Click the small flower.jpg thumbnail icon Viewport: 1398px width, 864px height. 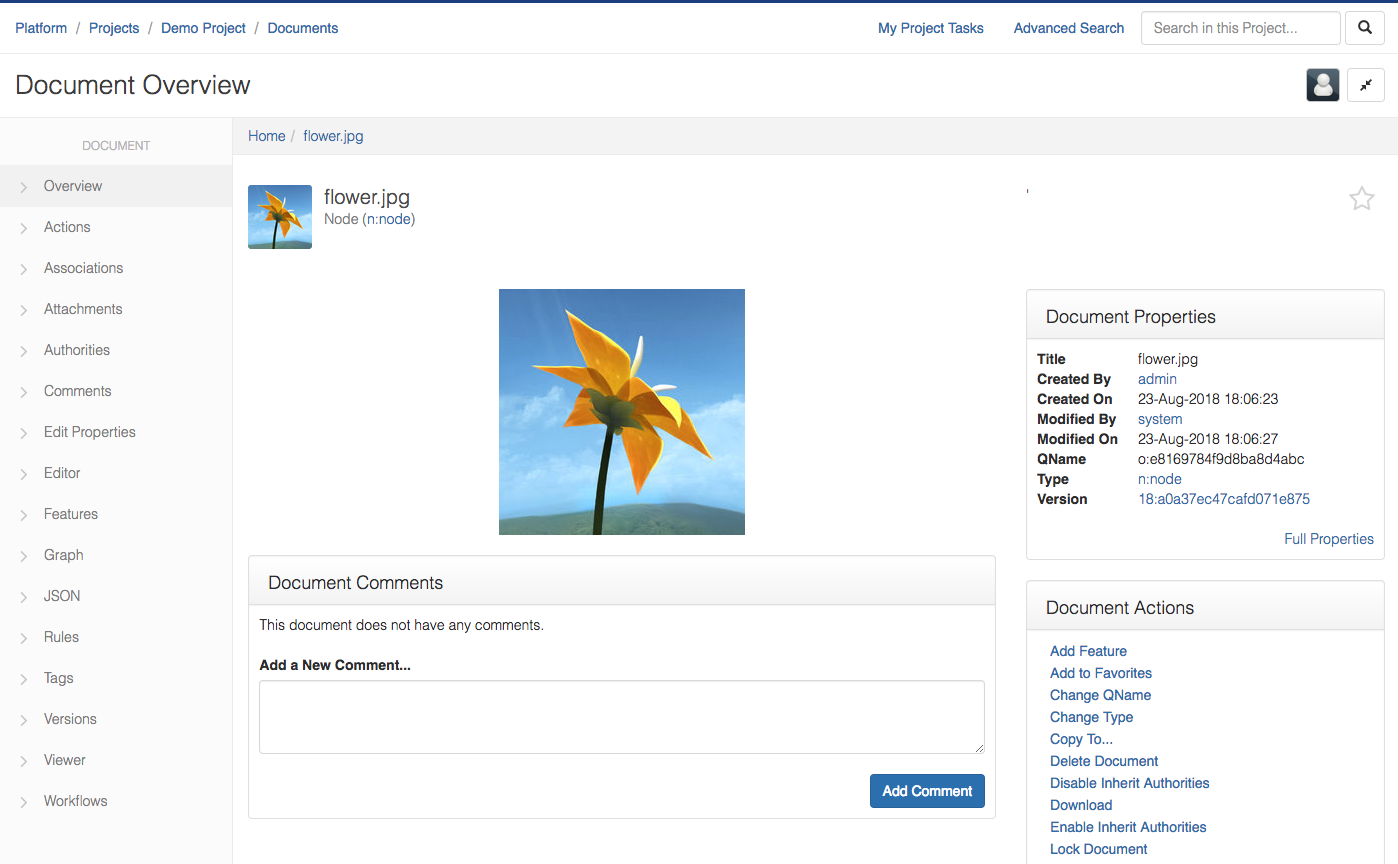coord(280,217)
